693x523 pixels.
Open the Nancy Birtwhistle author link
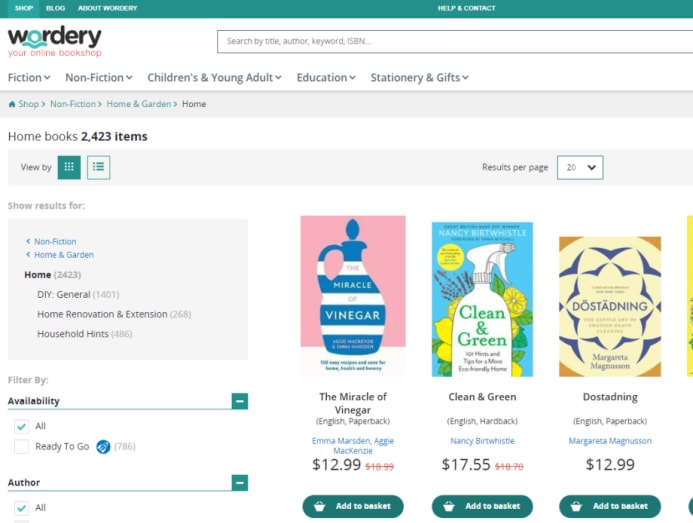[482, 441]
